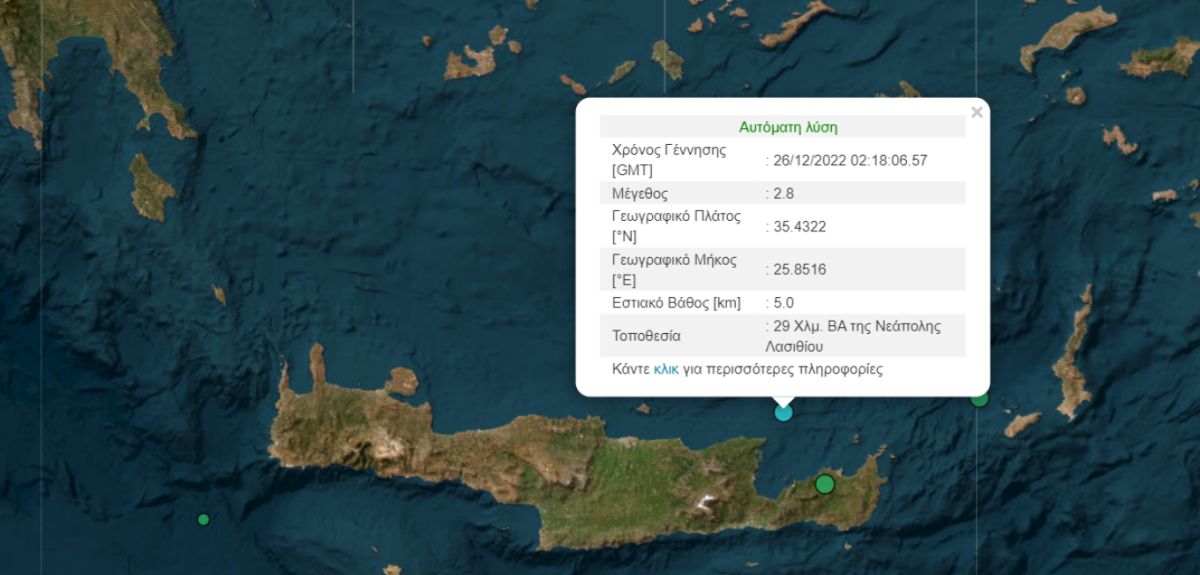Click the timestamp value 26/12/2022 02:18:06.57

tap(850, 159)
